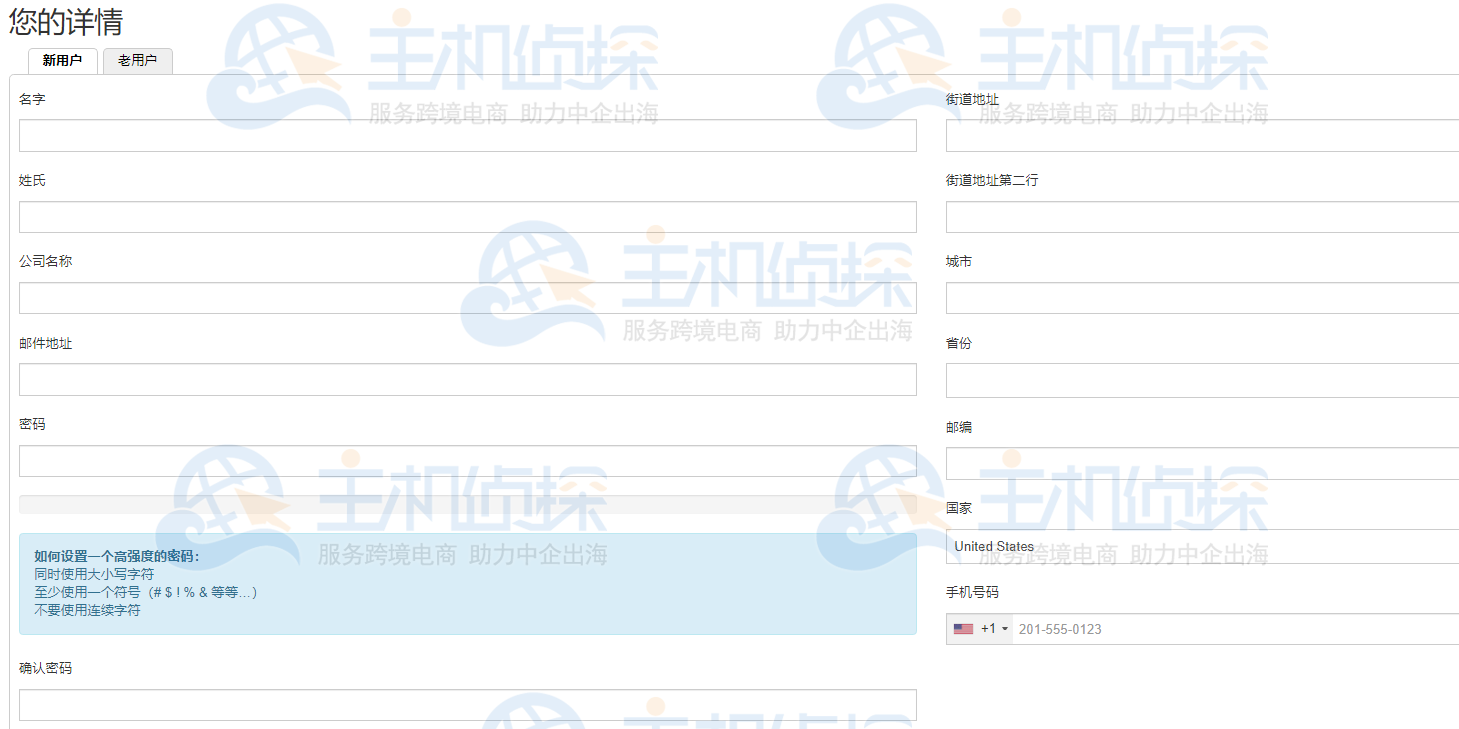Click the 邮编 input field

click(1199, 463)
